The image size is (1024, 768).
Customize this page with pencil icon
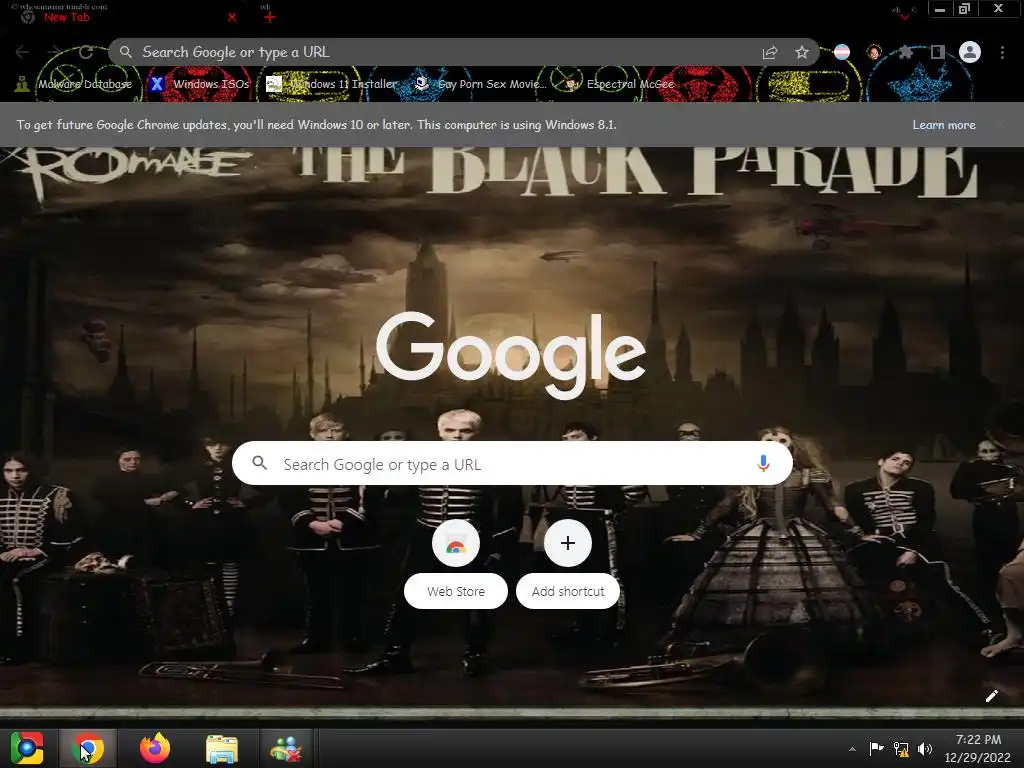(x=991, y=696)
